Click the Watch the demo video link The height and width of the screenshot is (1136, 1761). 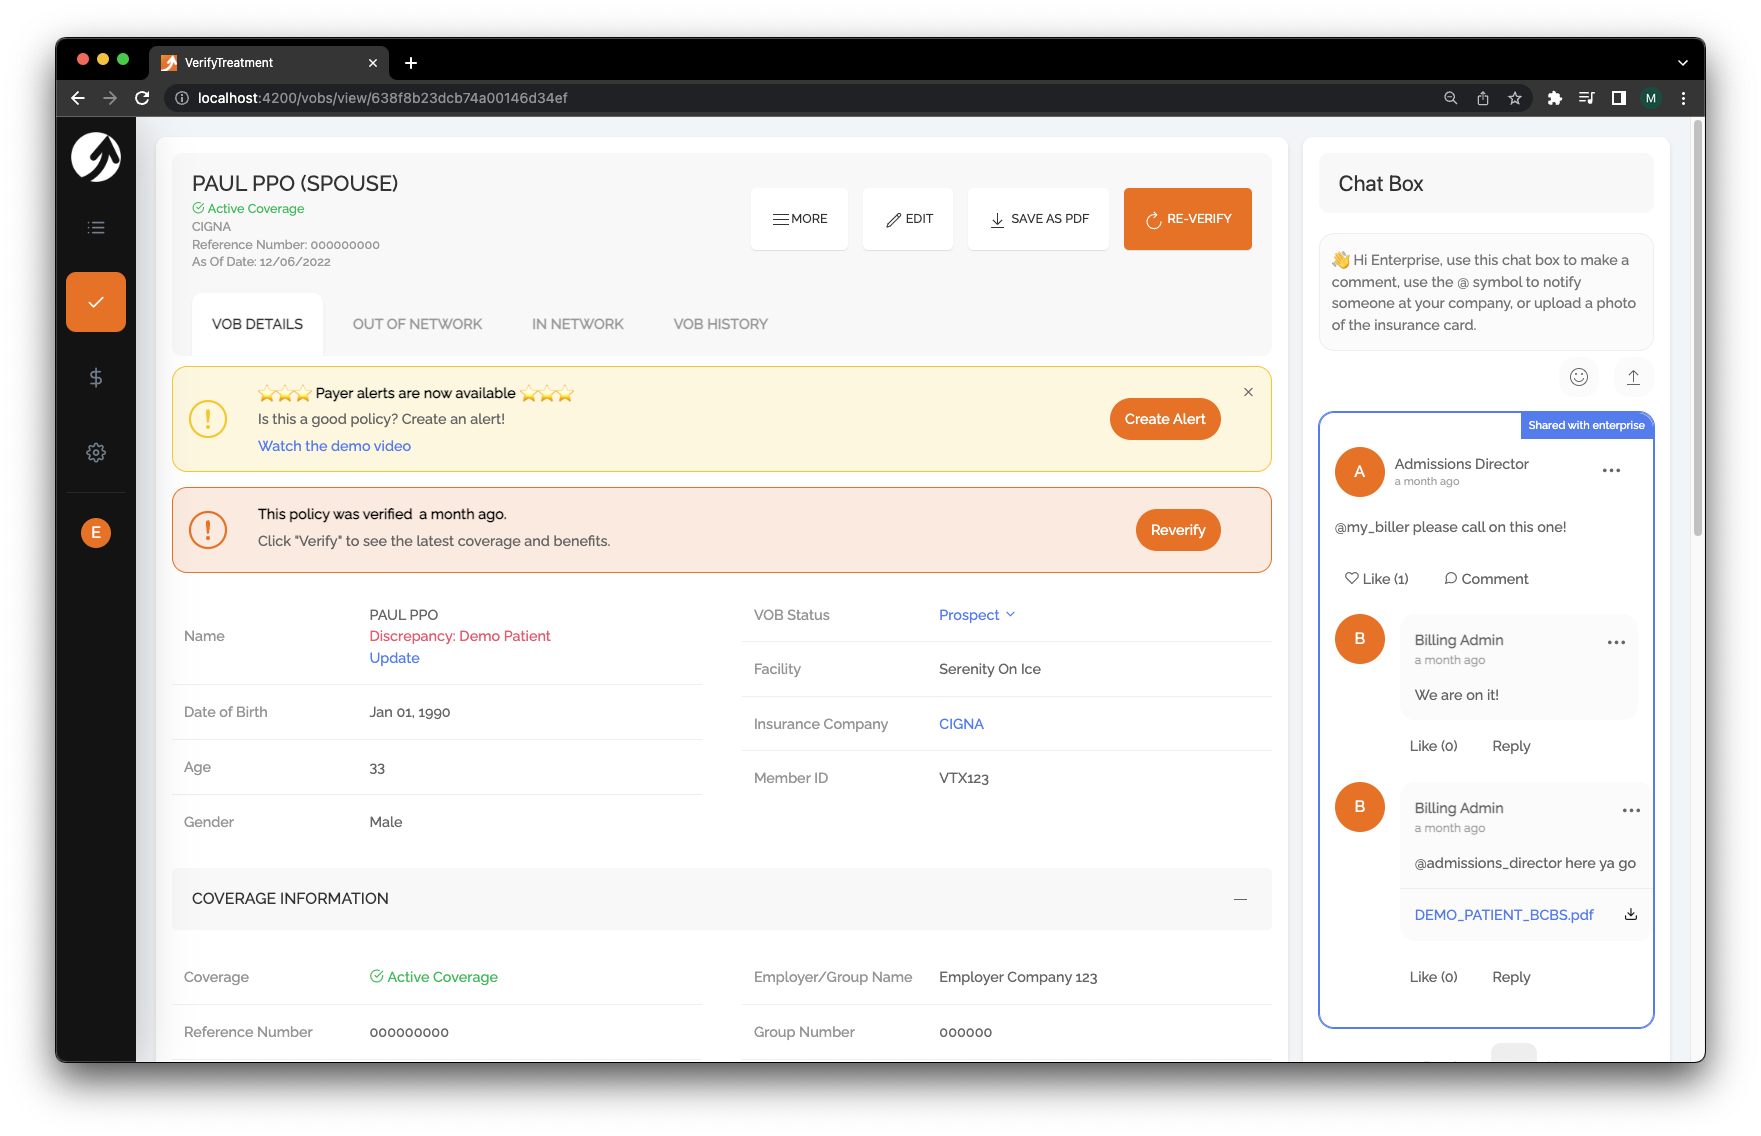[x=334, y=445]
